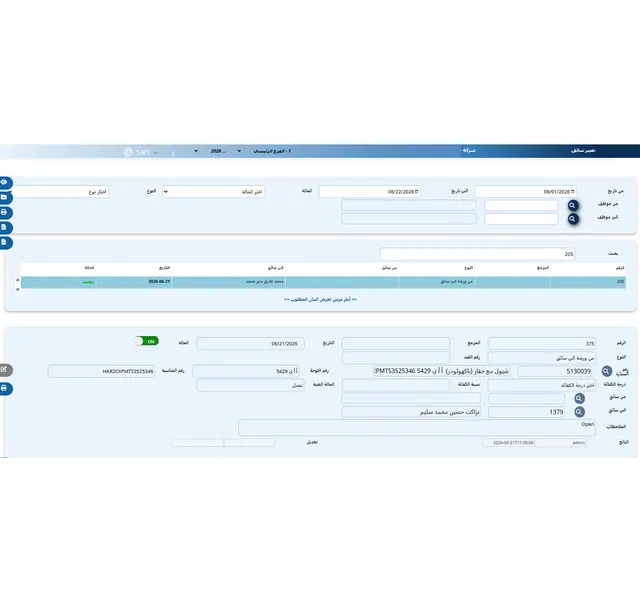Click the last document icon on upper sidebar
This screenshot has height=602, width=640.
(x=4, y=242)
